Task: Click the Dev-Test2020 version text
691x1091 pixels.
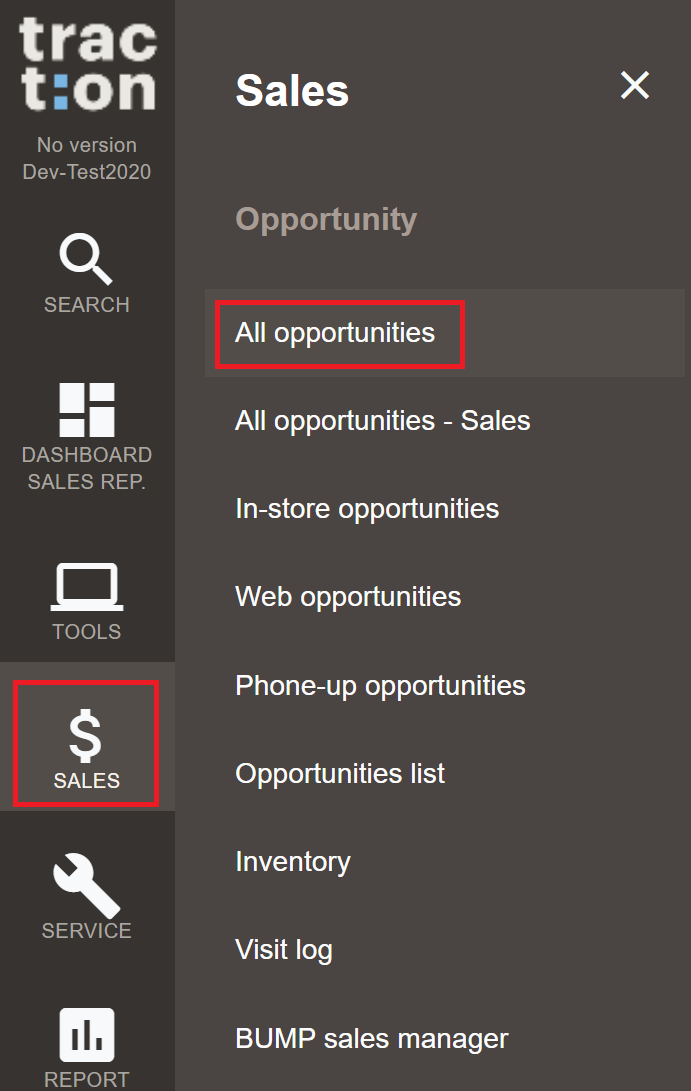Action: 87,172
